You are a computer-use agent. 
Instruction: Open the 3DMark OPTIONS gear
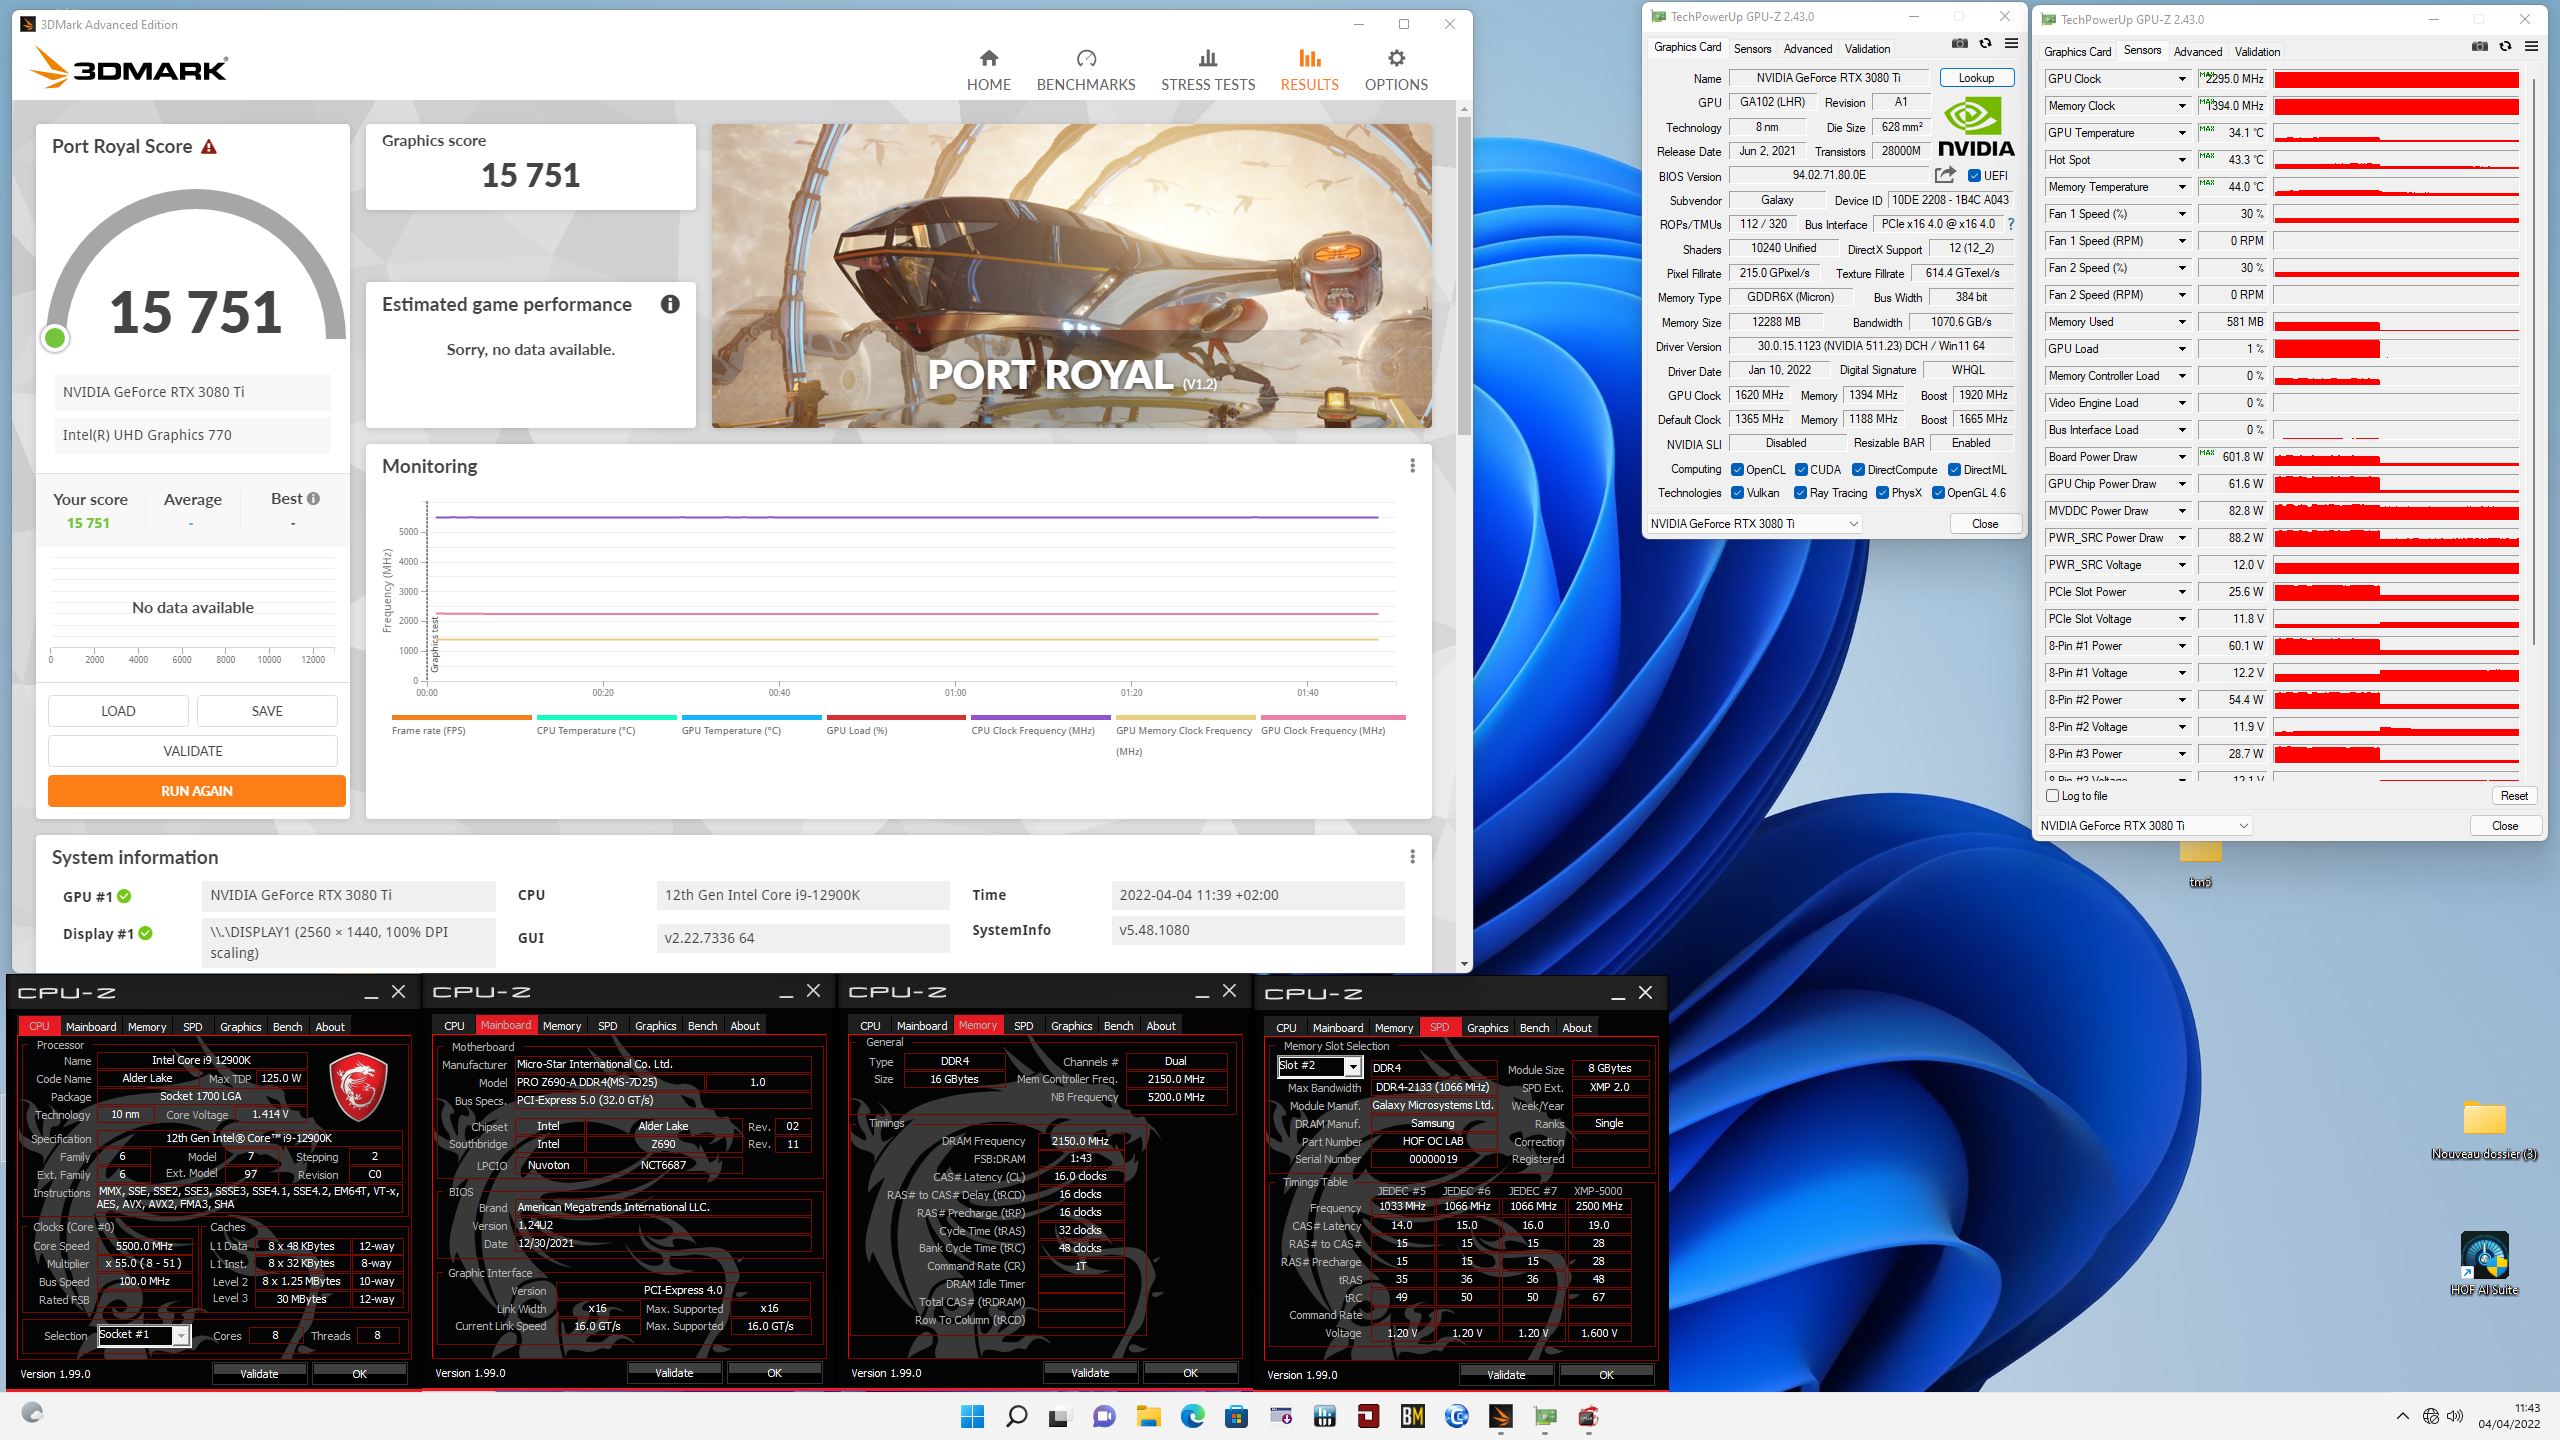(x=1396, y=70)
